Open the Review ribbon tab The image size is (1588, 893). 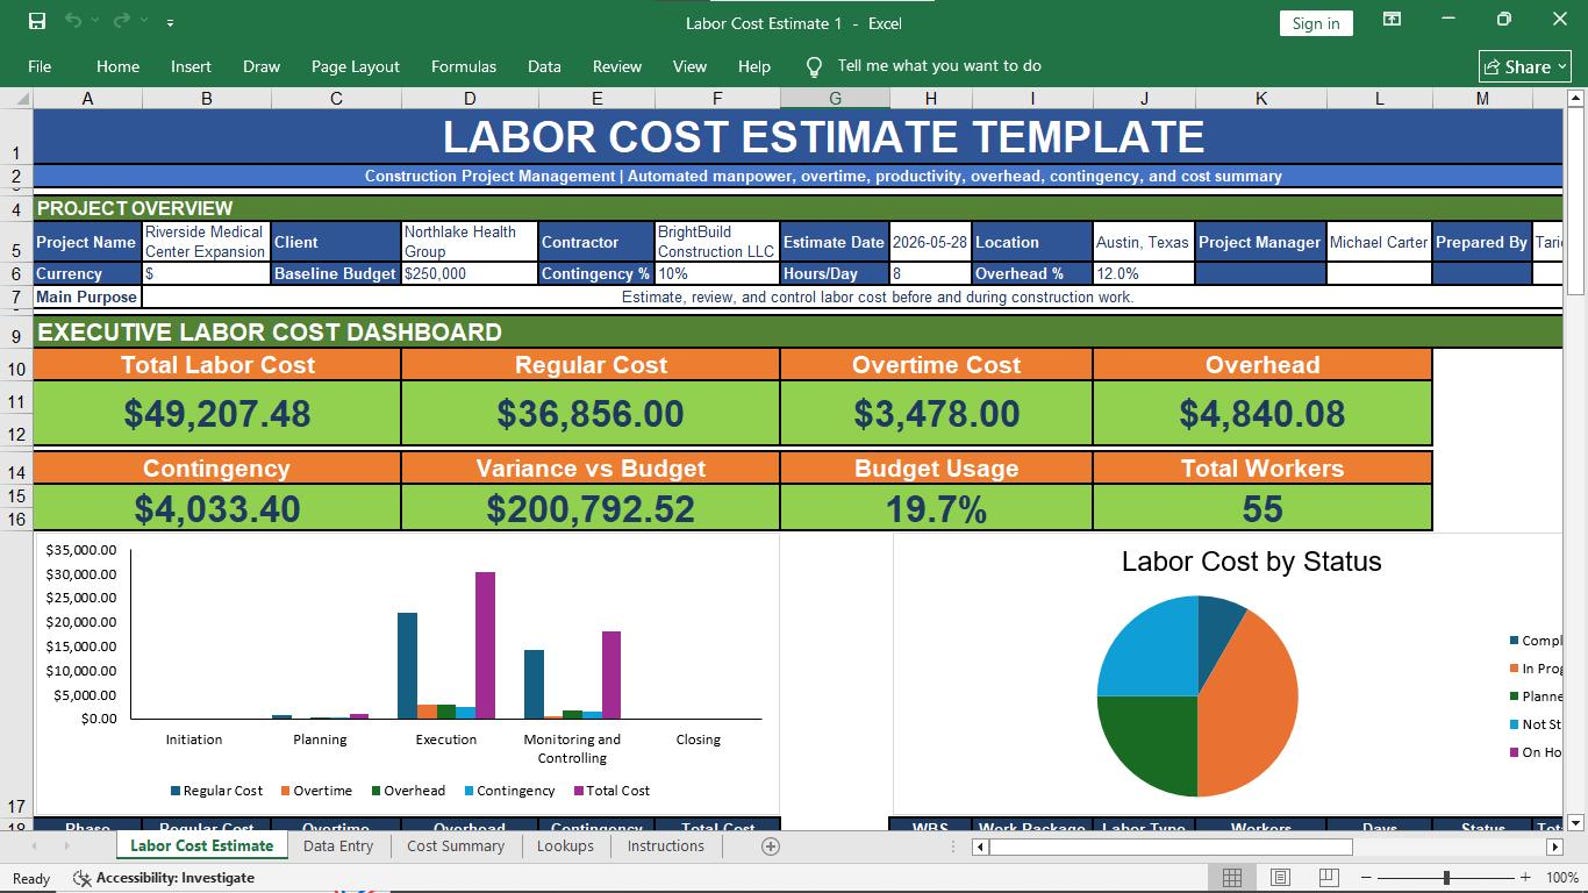pyautogui.click(x=617, y=66)
